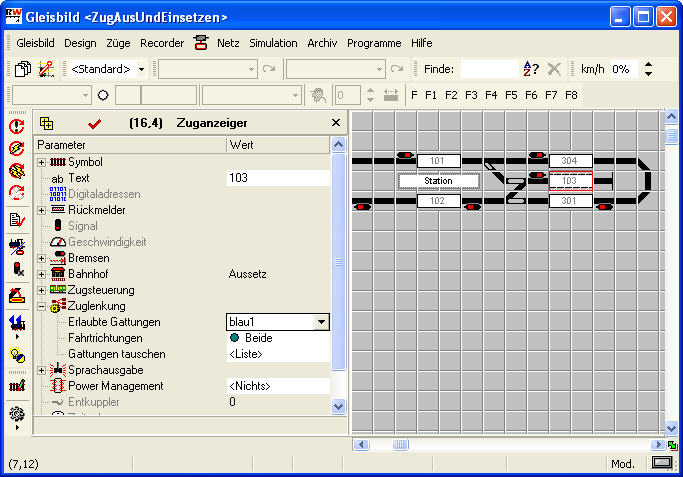The height and width of the screenshot is (477, 683).
Task: Expand the Bahnhof node
Action: click(41, 274)
